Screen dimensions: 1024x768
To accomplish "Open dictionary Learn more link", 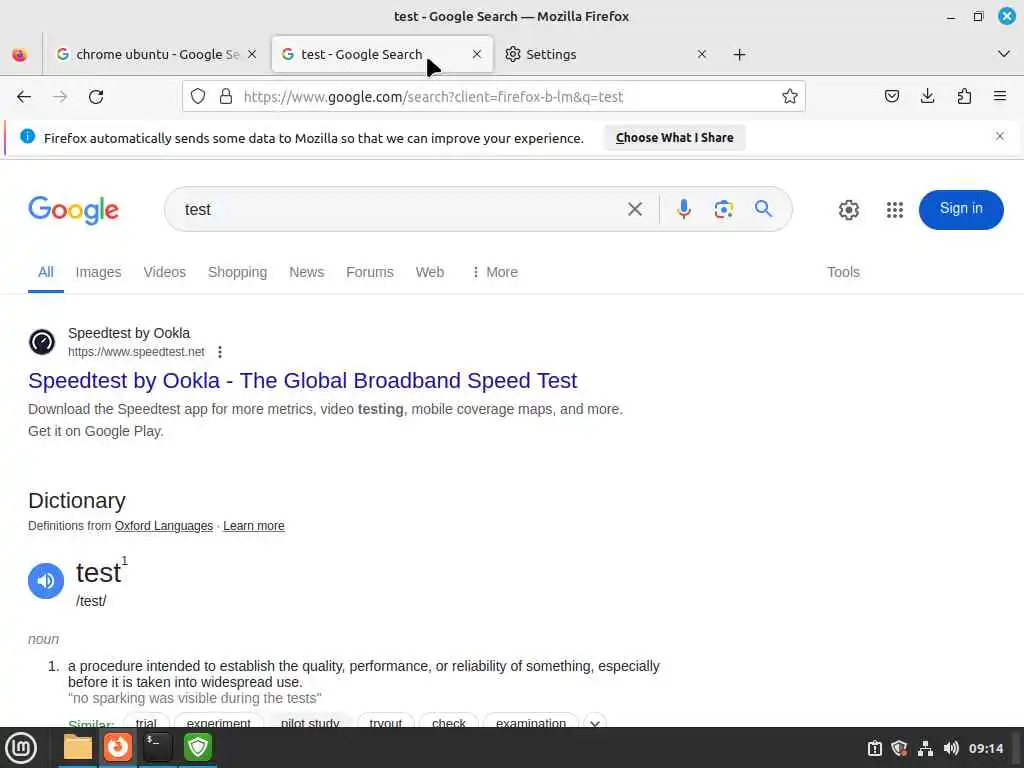I will 254,526.
